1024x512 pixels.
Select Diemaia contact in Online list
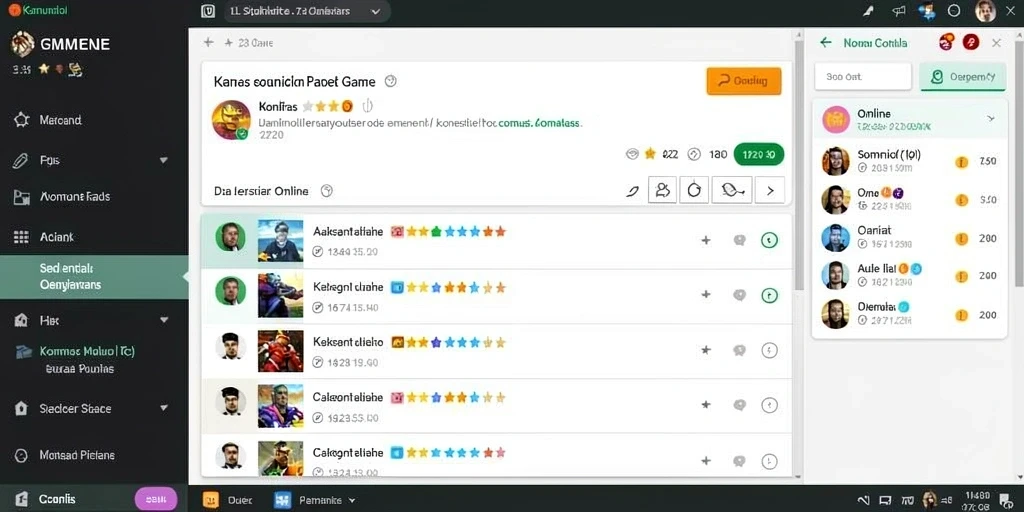[x=909, y=313]
